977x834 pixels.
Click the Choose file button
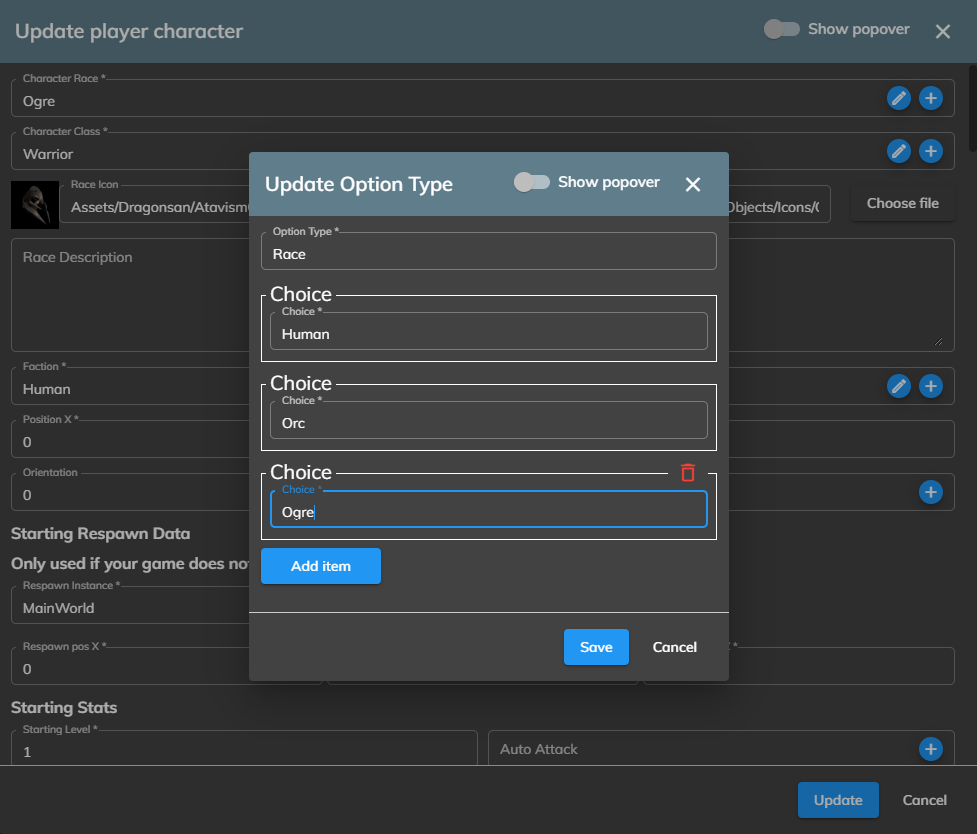[902, 203]
